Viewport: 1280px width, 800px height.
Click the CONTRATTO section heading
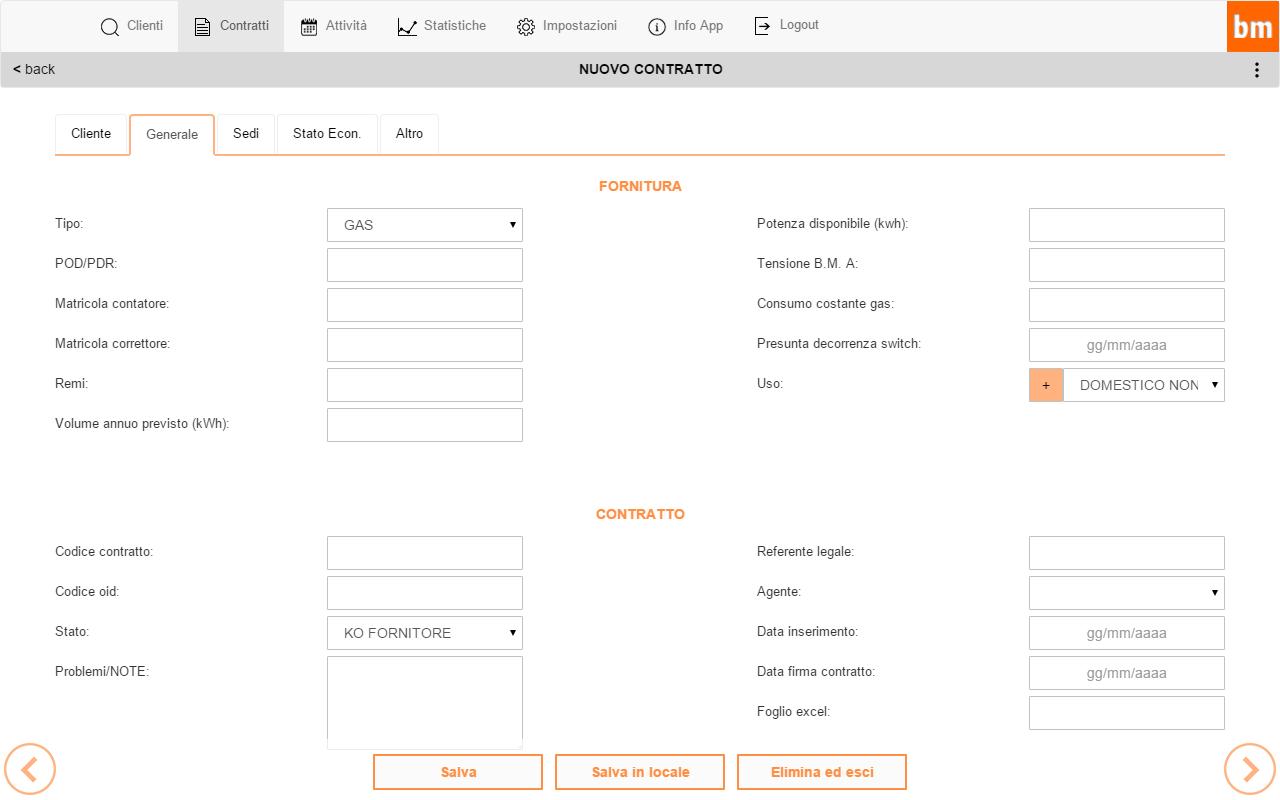[640, 514]
